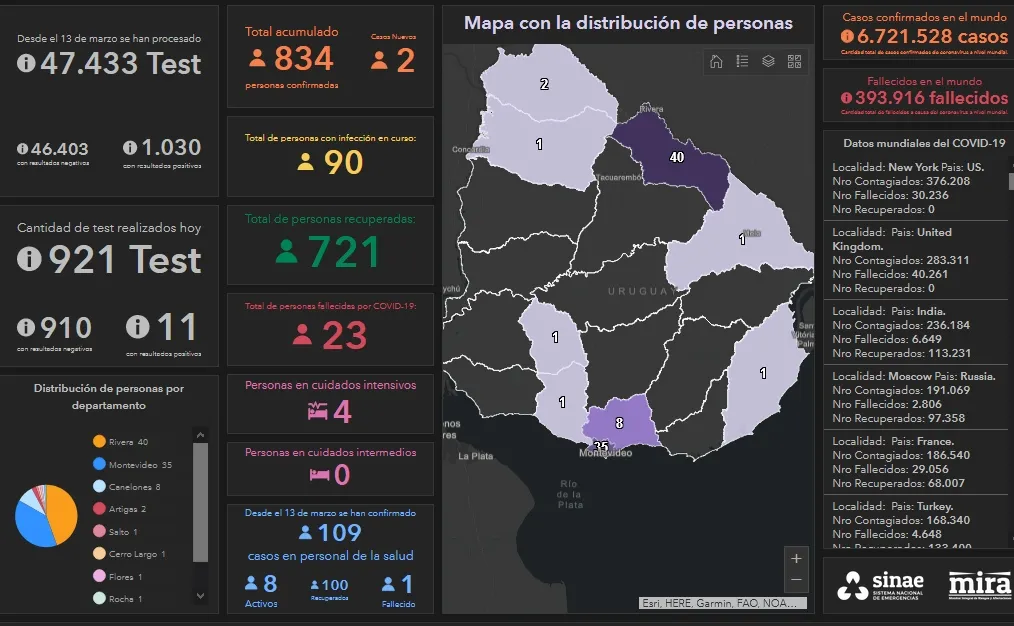1014x626 pixels.
Task: Click the Esri attribution text on map
Action: [x=723, y=603]
